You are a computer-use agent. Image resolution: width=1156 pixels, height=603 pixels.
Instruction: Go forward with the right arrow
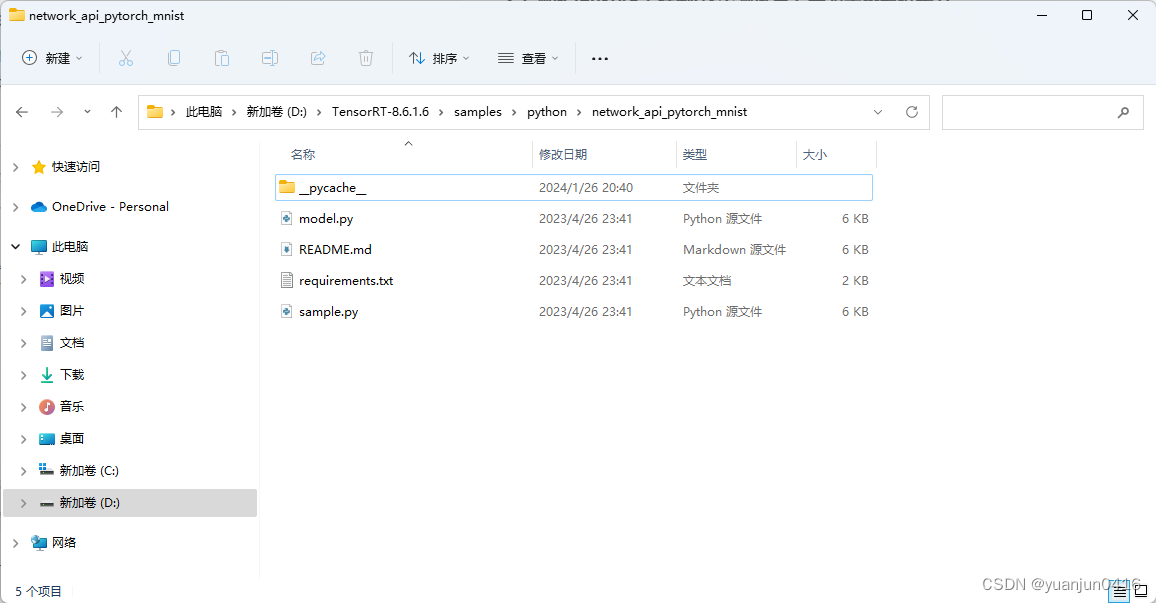click(57, 112)
